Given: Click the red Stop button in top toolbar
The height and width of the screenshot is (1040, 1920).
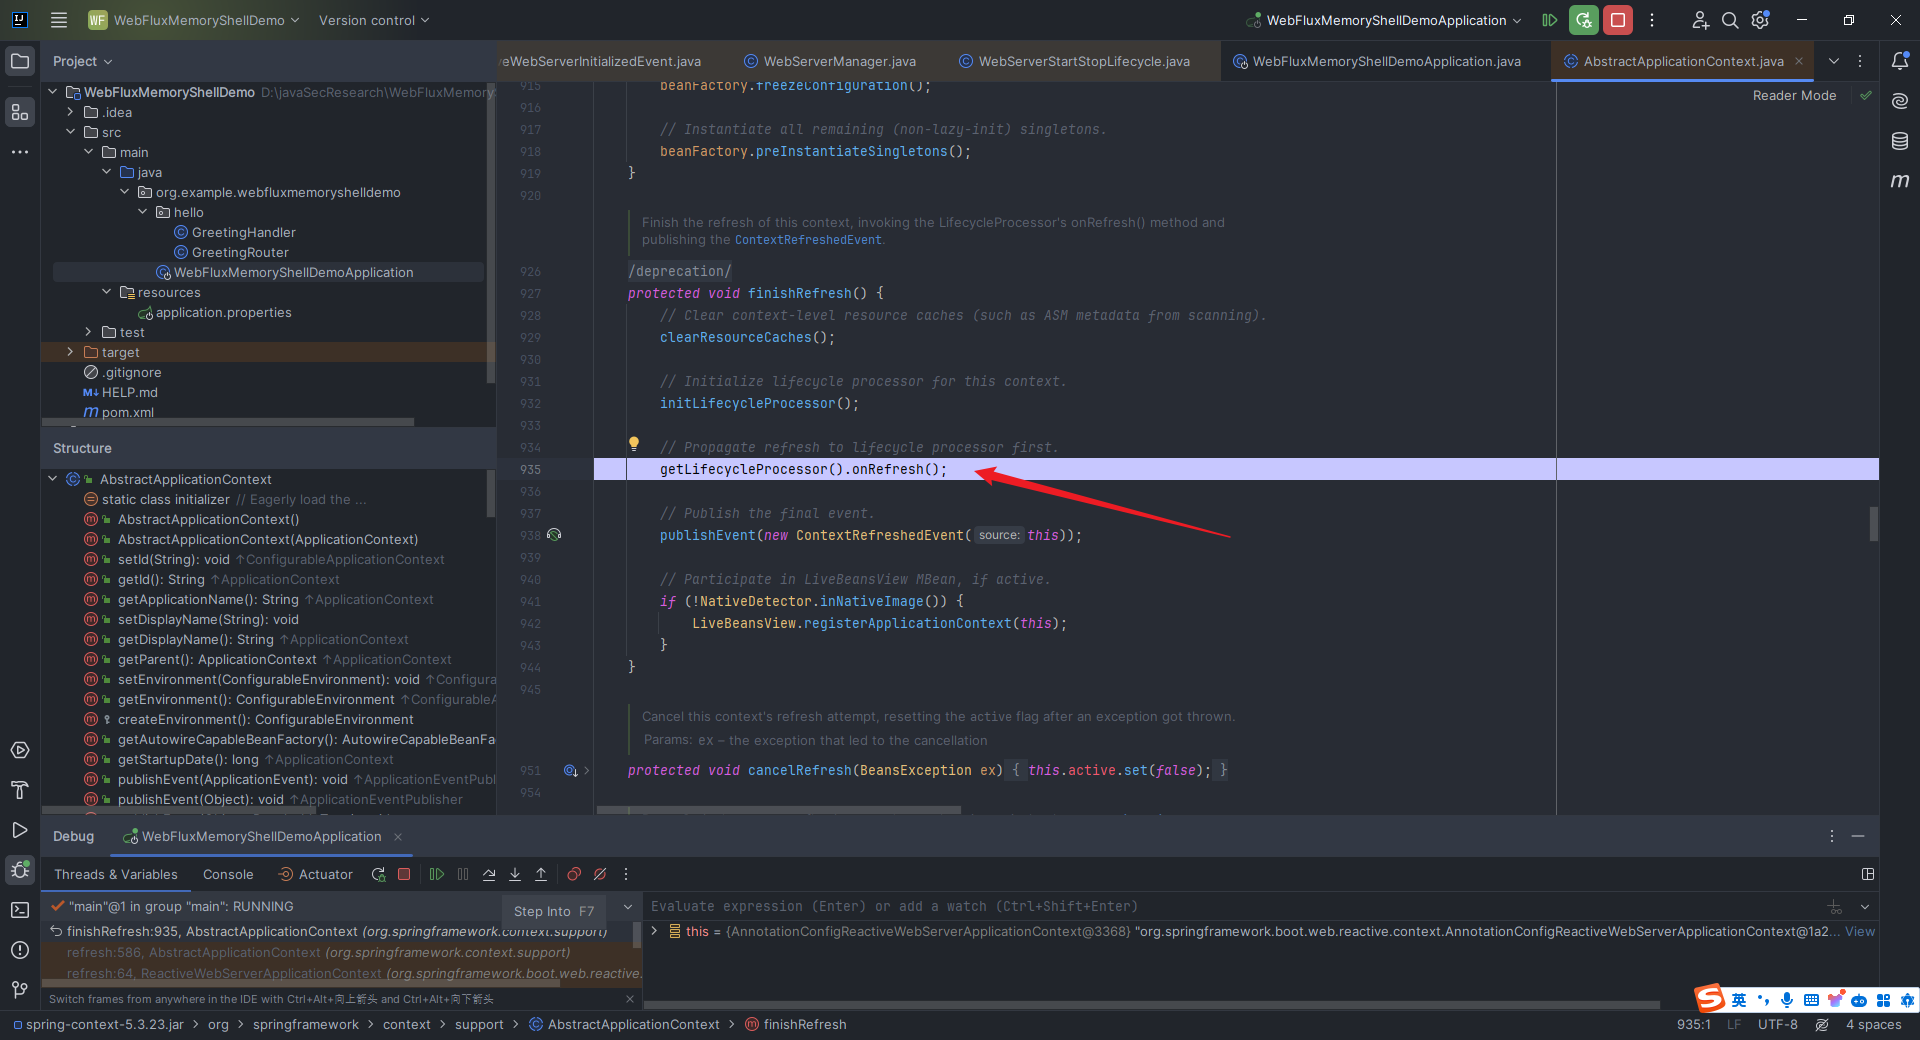Looking at the screenshot, I should click(x=1617, y=20).
